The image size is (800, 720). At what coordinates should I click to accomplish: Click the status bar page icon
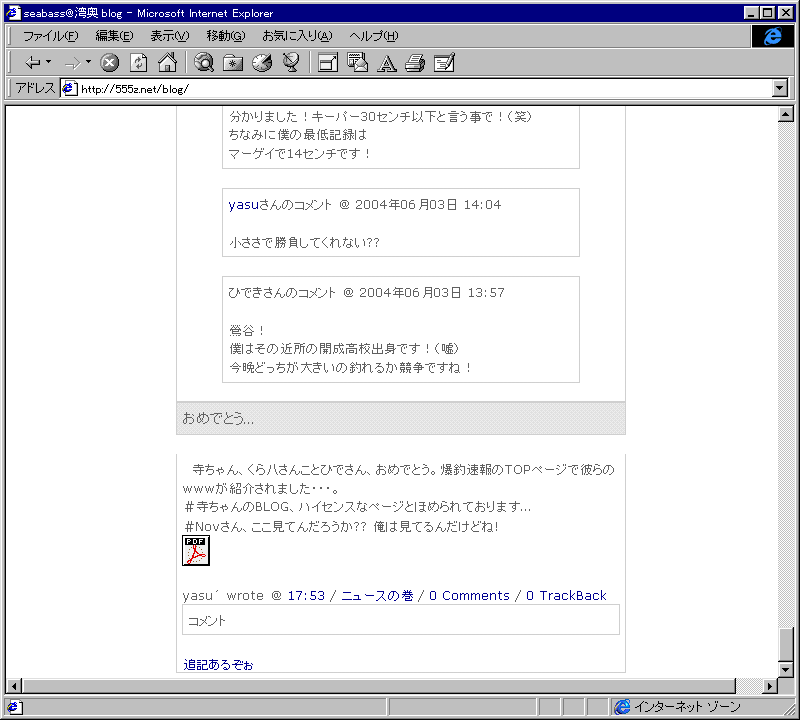point(13,707)
